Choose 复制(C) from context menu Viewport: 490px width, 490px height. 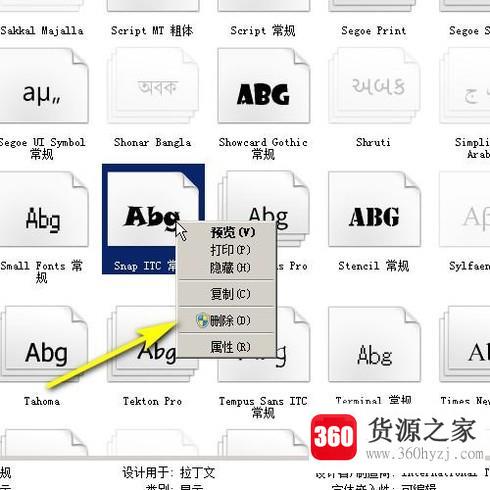(x=227, y=294)
